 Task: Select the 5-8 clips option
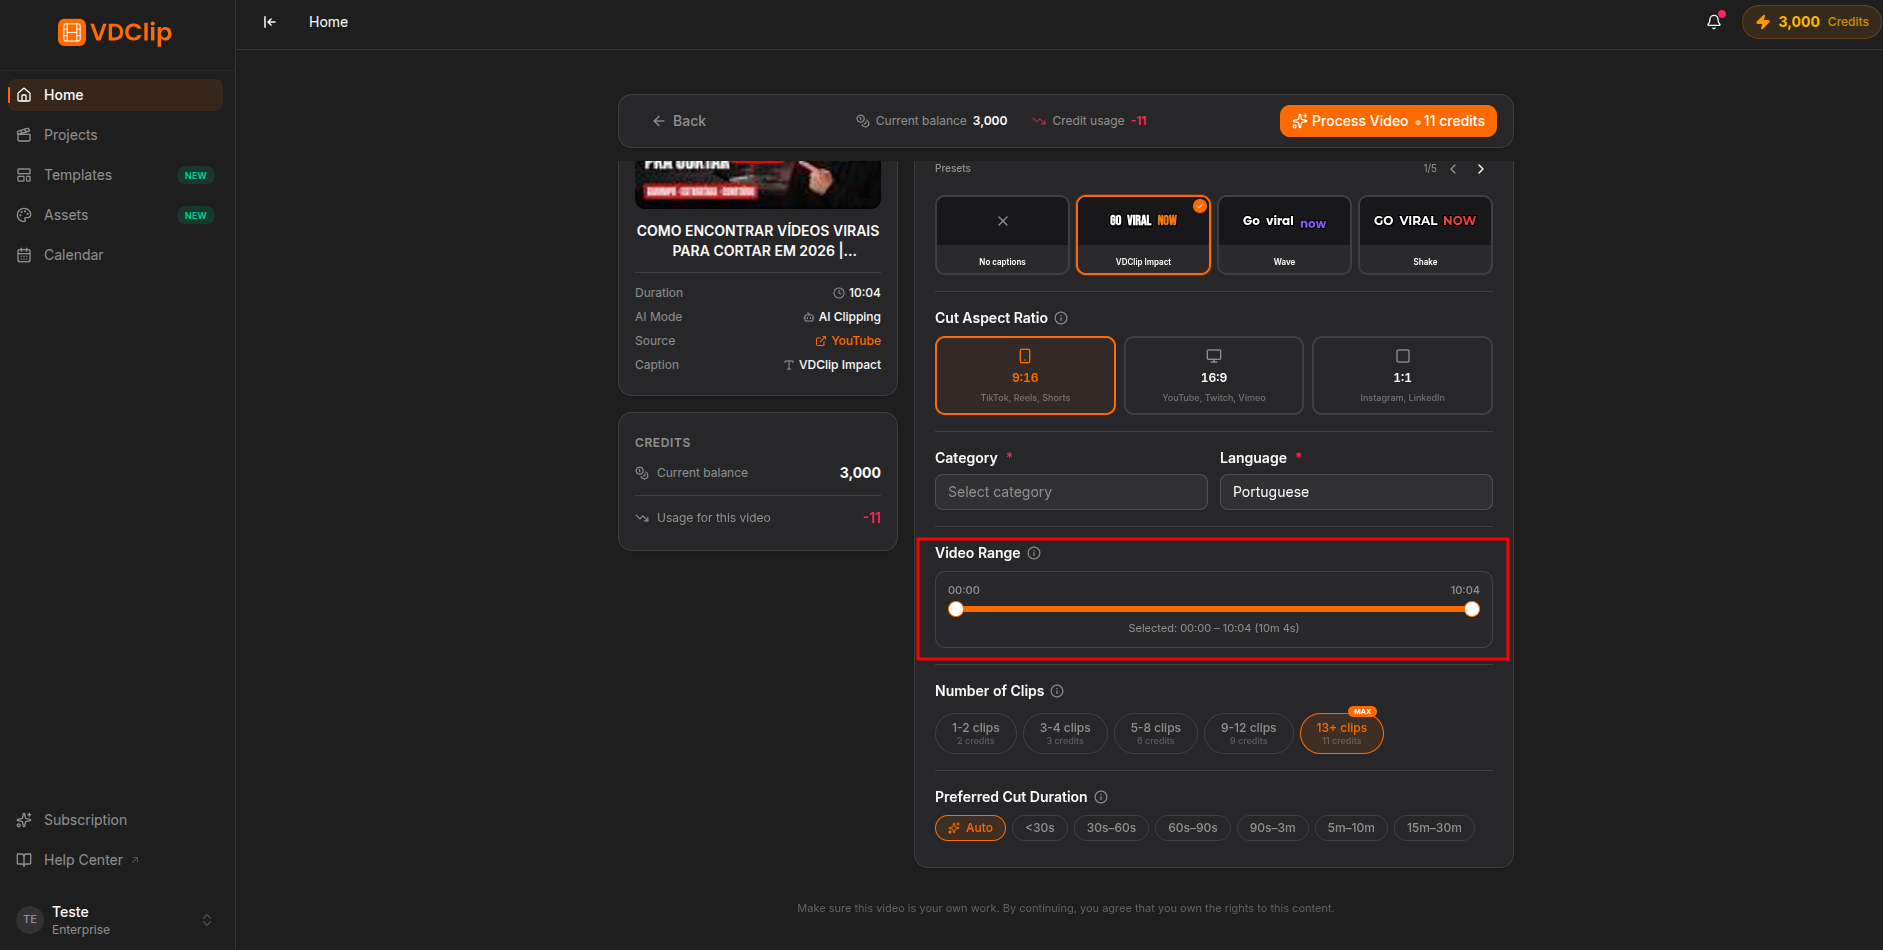click(x=1156, y=733)
